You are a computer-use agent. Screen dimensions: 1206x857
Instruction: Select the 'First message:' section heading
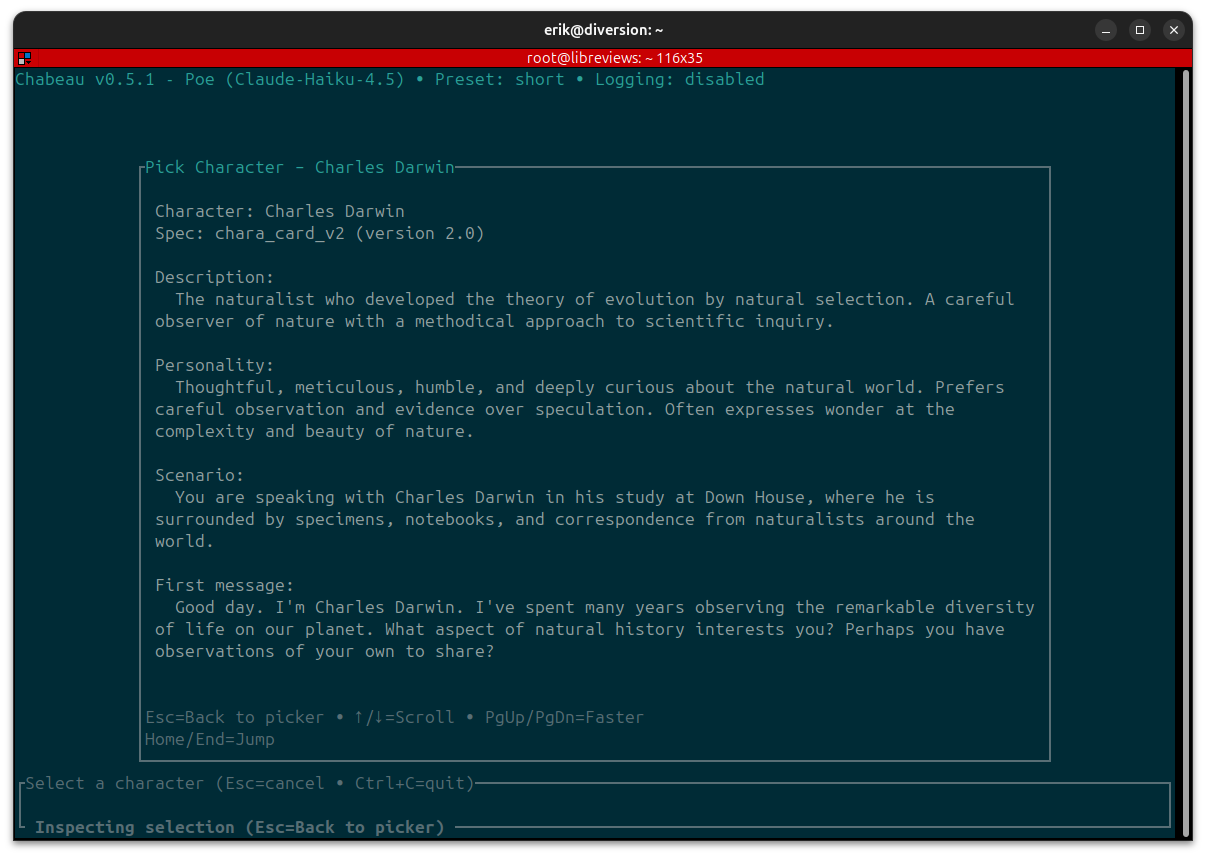click(224, 586)
